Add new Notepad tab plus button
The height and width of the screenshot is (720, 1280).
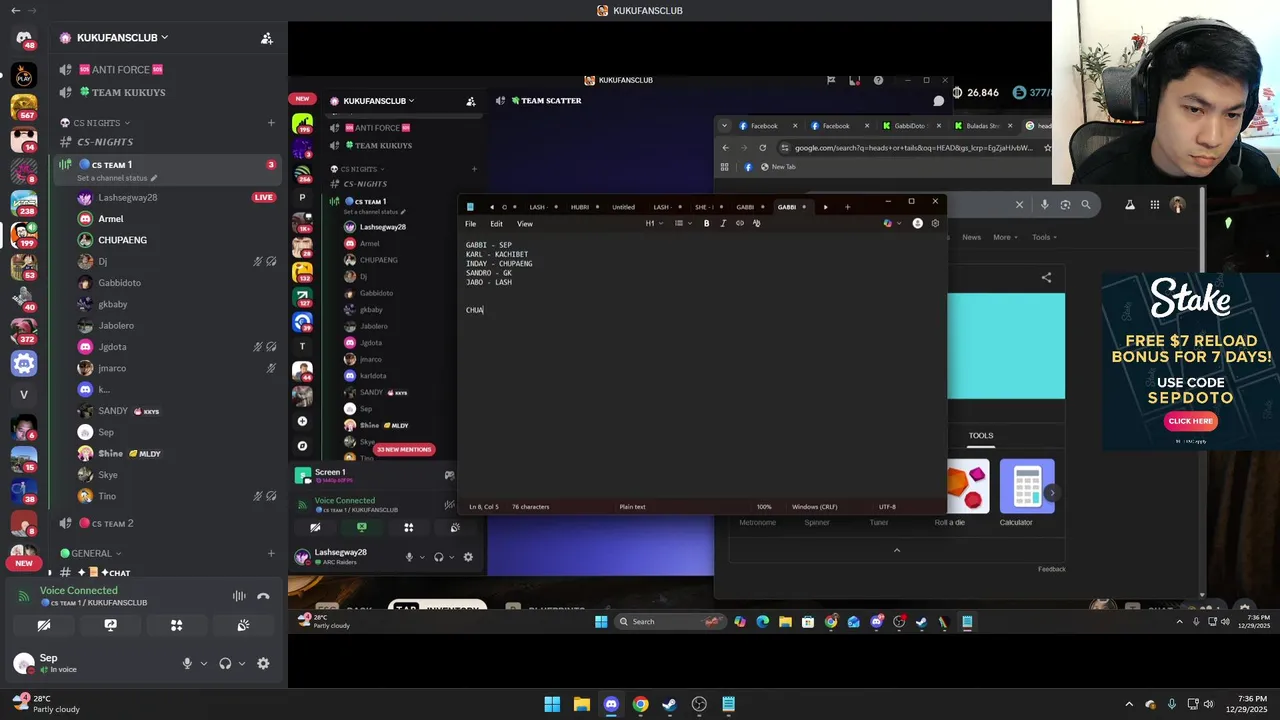click(847, 207)
